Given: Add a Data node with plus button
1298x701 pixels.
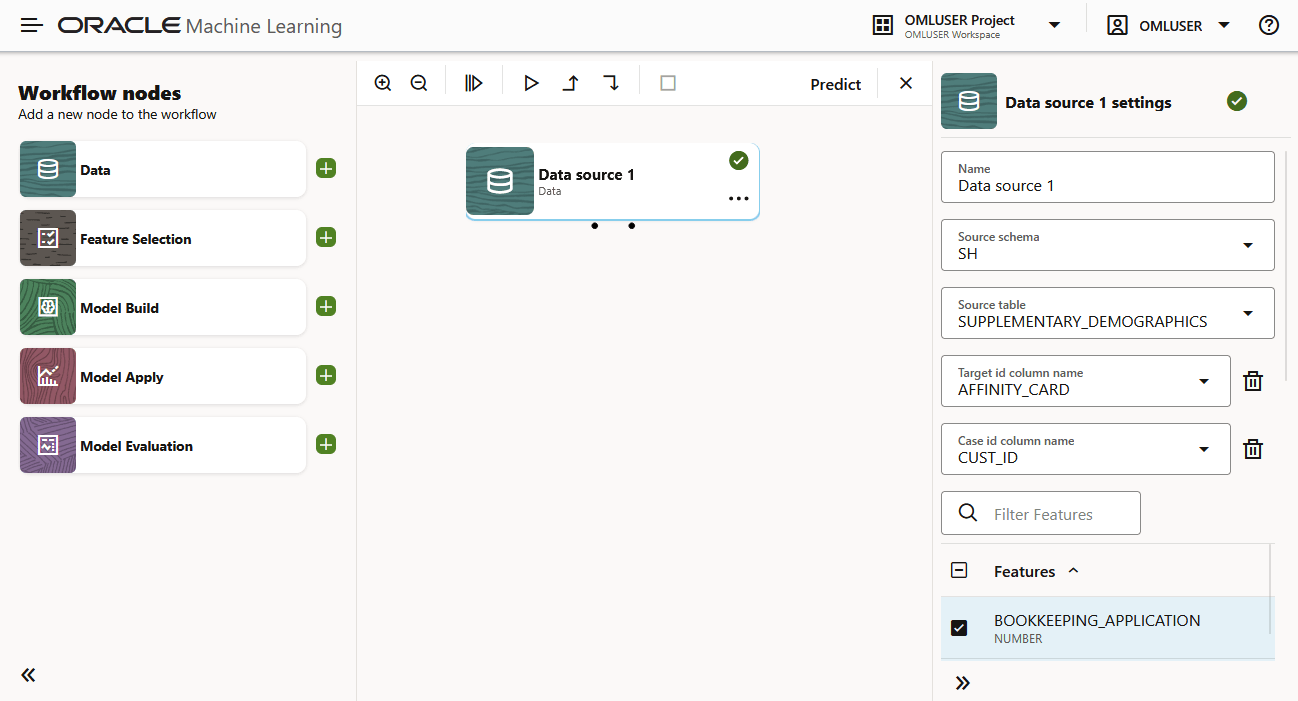Looking at the screenshot, I should [x=326, y=168].
